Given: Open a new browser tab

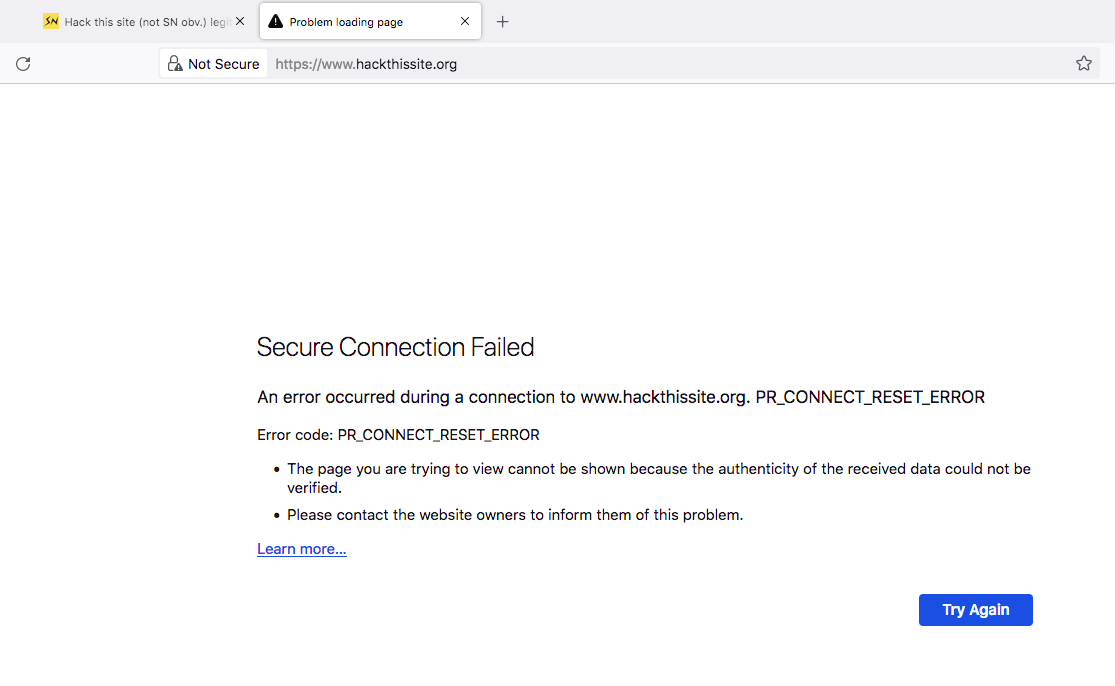Looking at the screenshot, I should pyautogui.click(x=503, y=22).
